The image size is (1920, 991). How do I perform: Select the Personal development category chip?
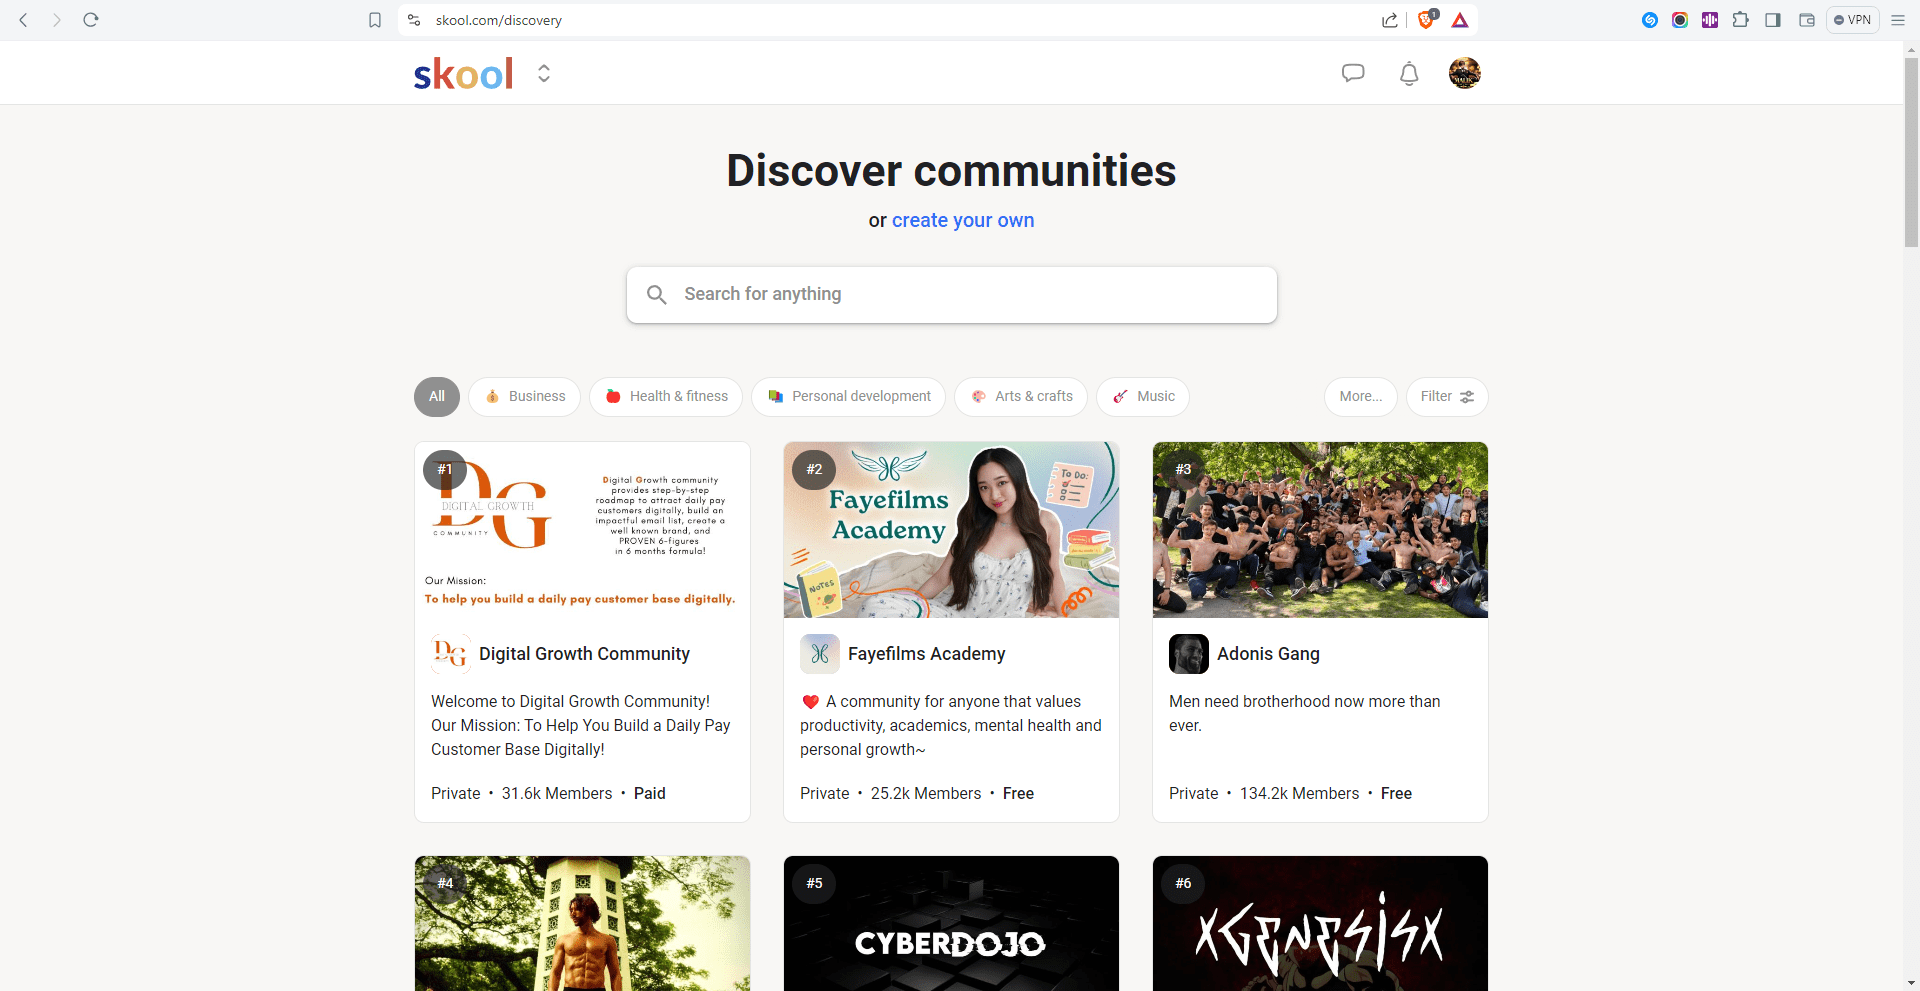(849, 396)
